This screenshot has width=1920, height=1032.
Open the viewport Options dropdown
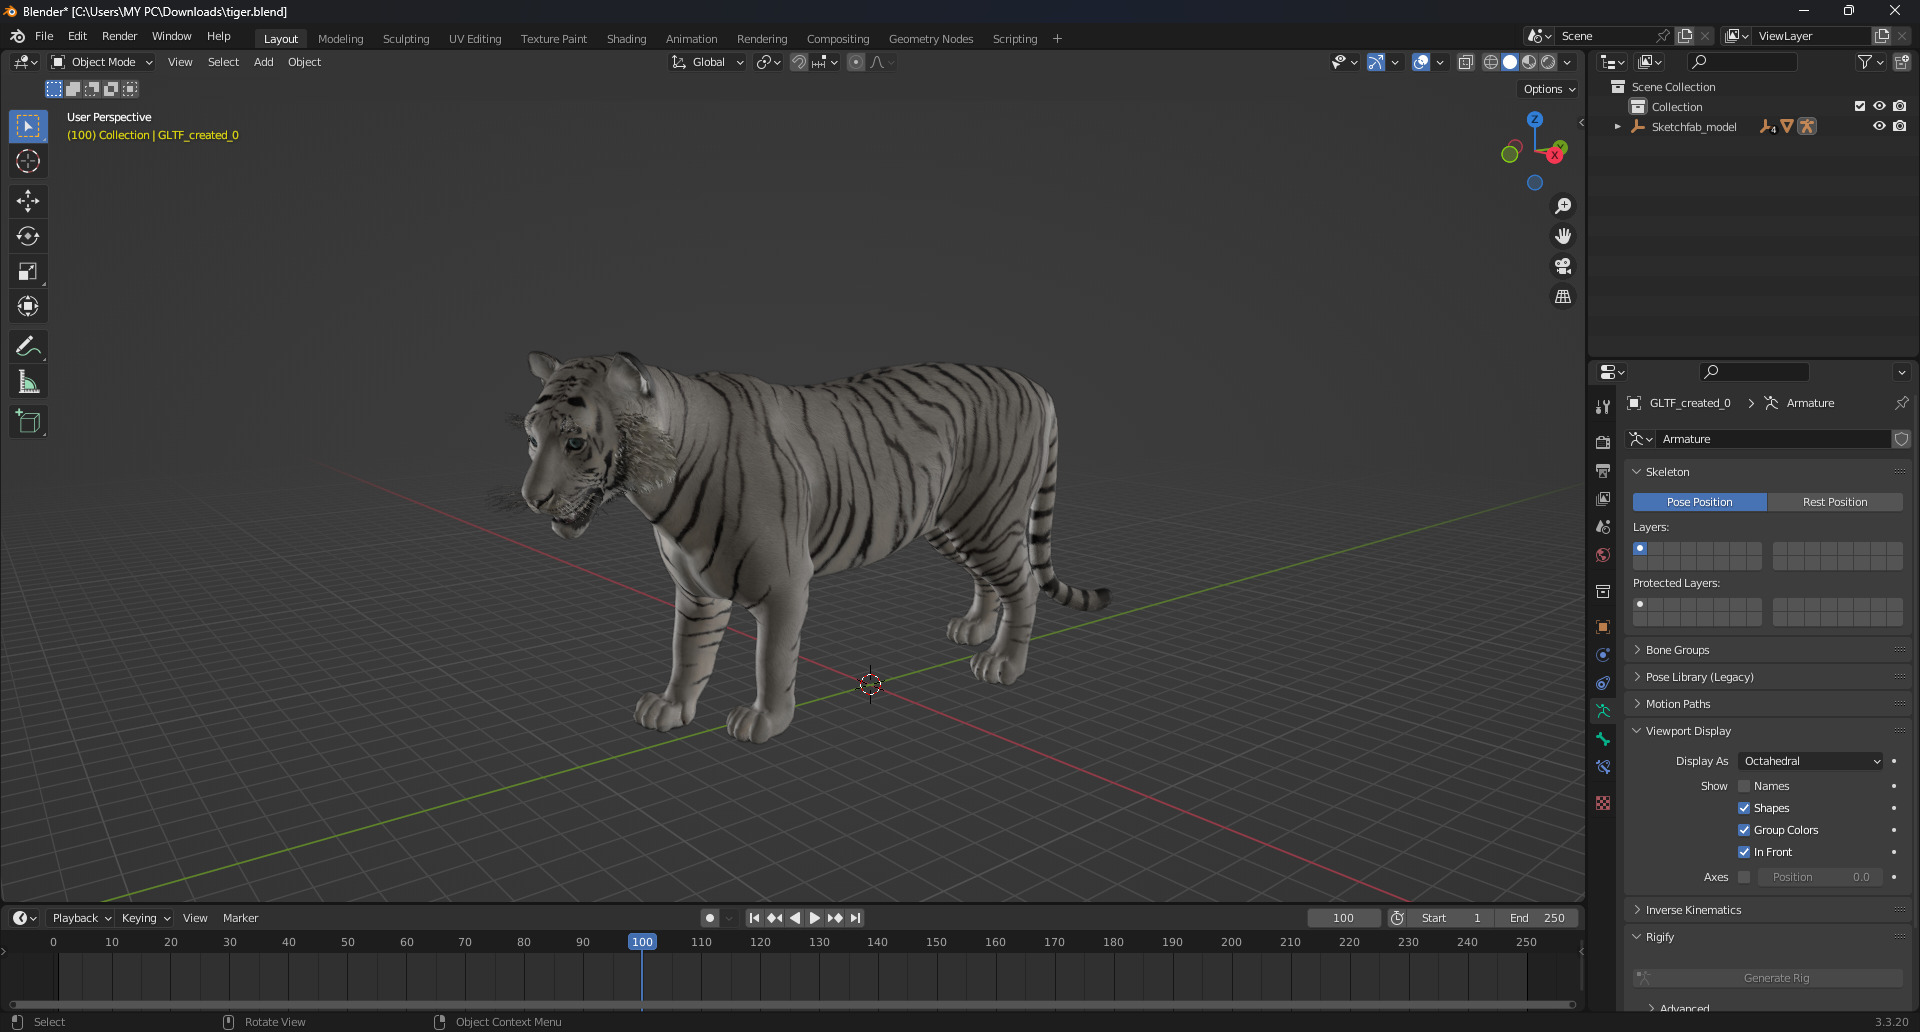1548,89
